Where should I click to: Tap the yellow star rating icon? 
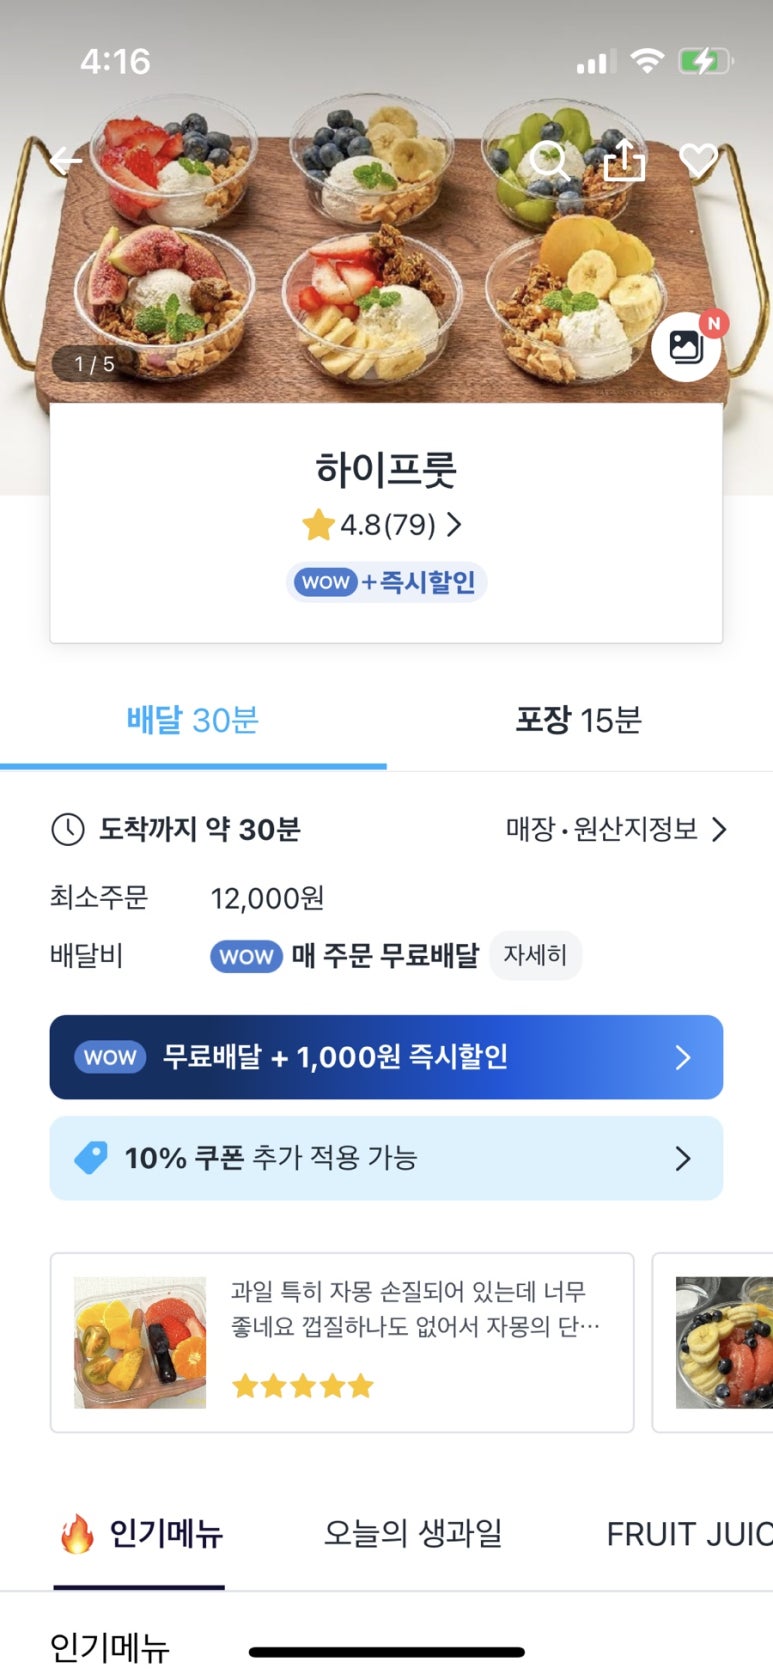[318, 525]
